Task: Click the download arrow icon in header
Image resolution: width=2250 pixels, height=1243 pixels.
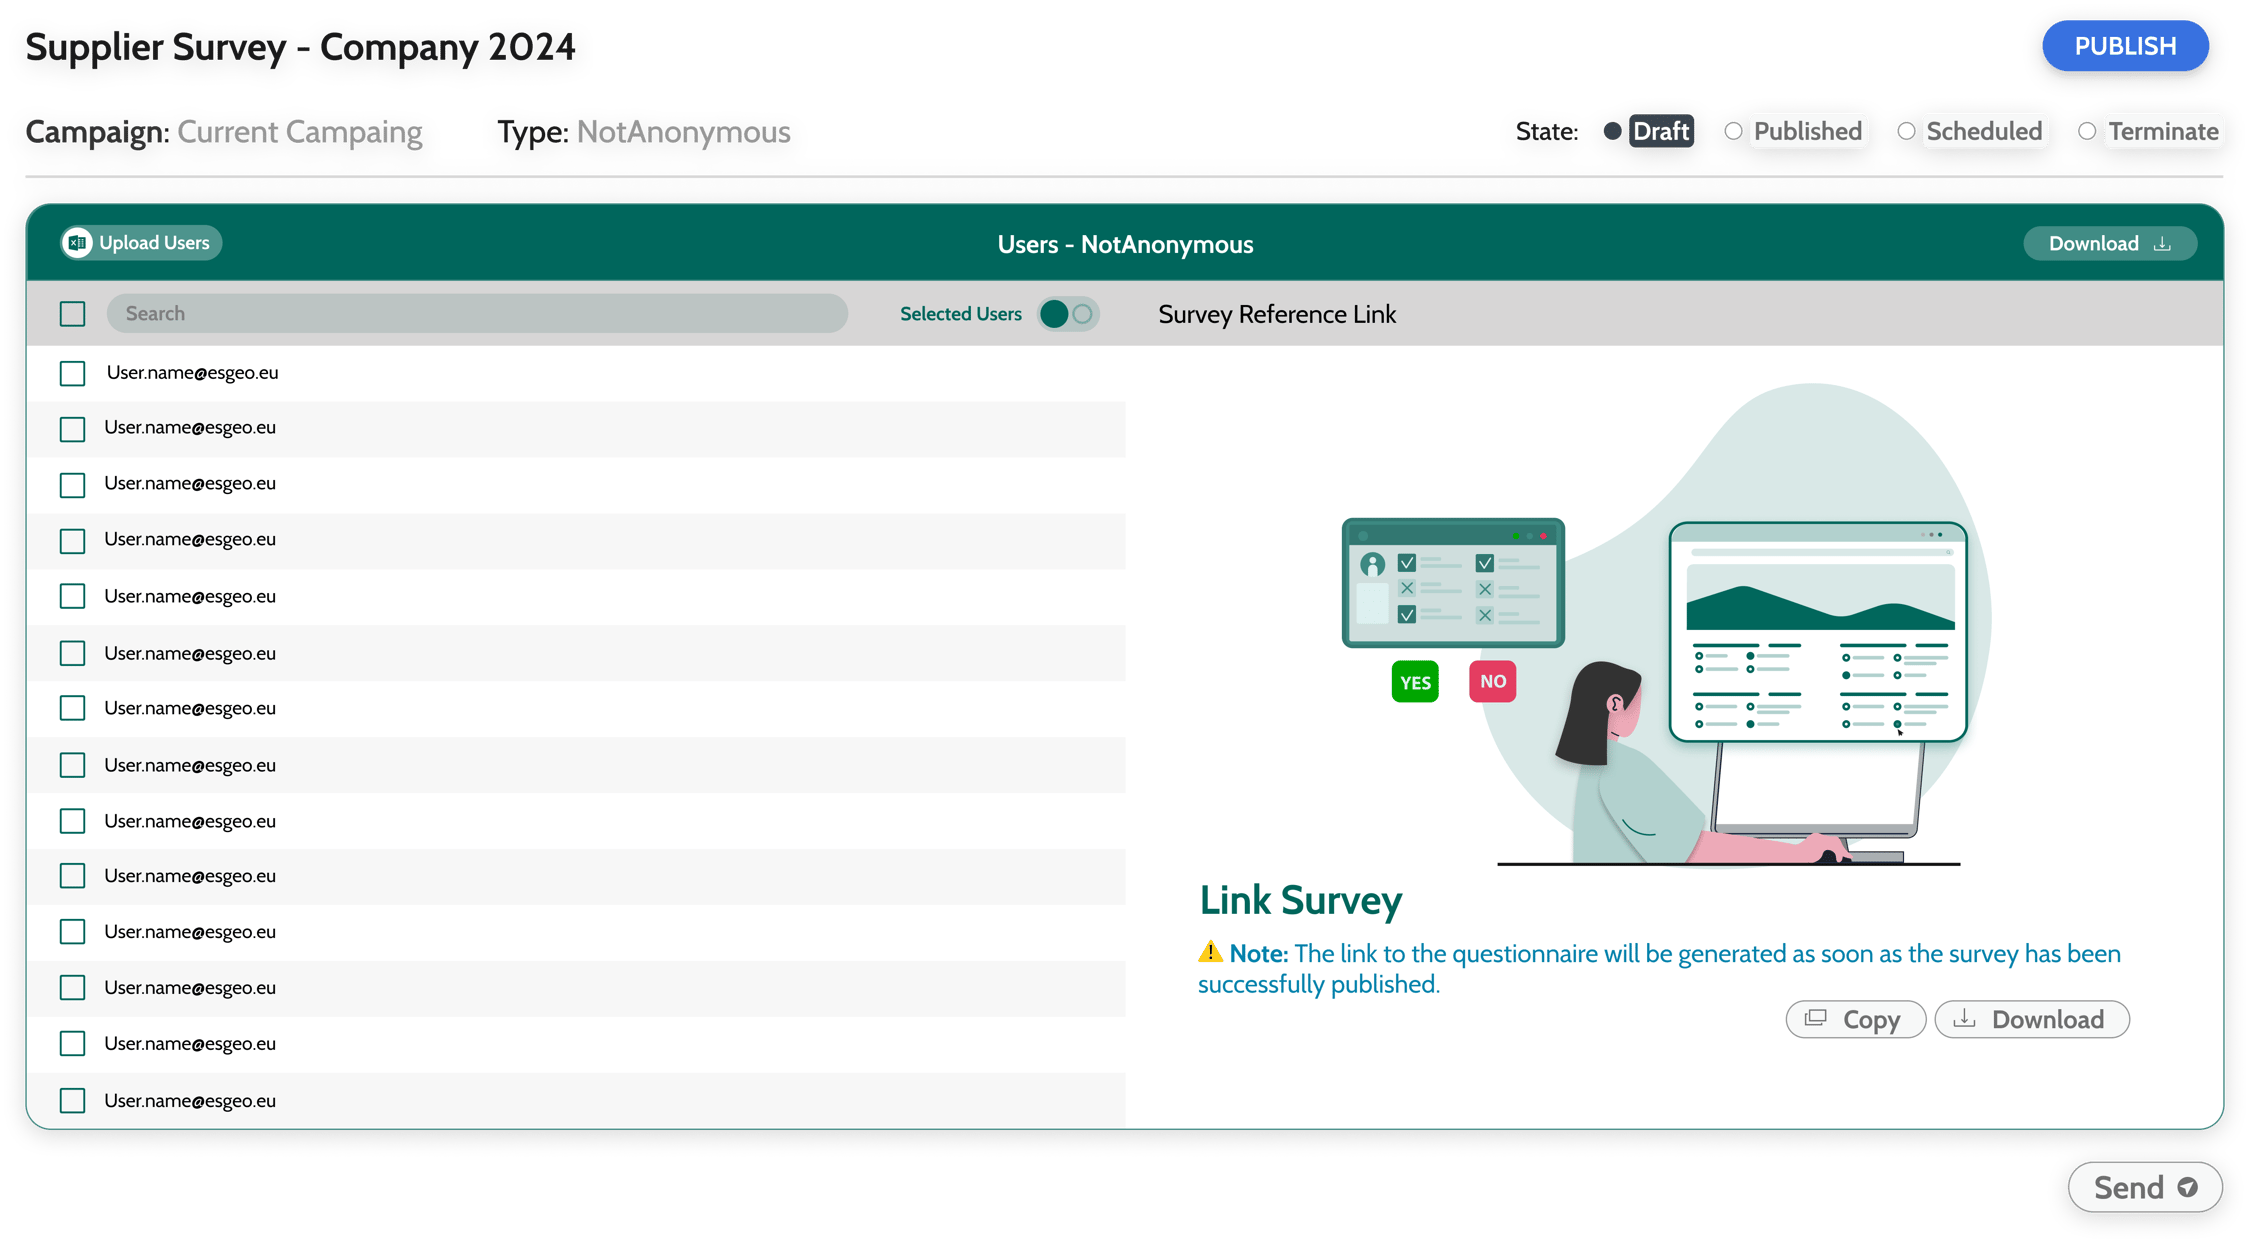Action: (x=2162, y=244)
